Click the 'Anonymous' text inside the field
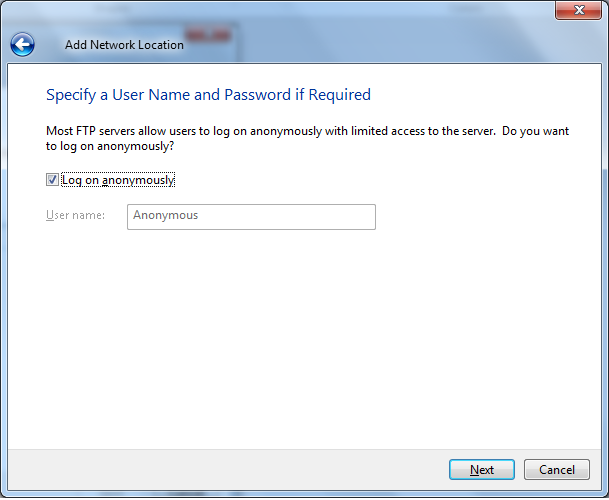Image resolution: width=609 pixels, height=500 pixels. (166, 216)
